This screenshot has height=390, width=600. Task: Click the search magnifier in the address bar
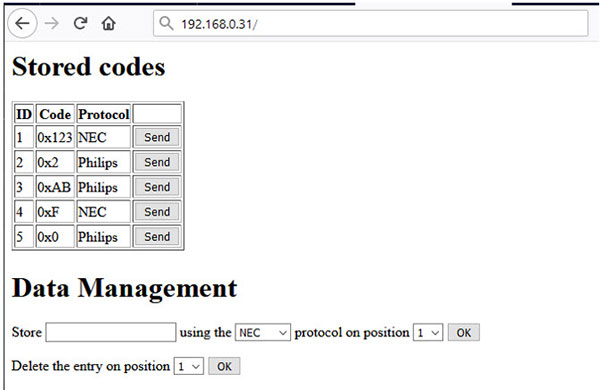[166, 23]
